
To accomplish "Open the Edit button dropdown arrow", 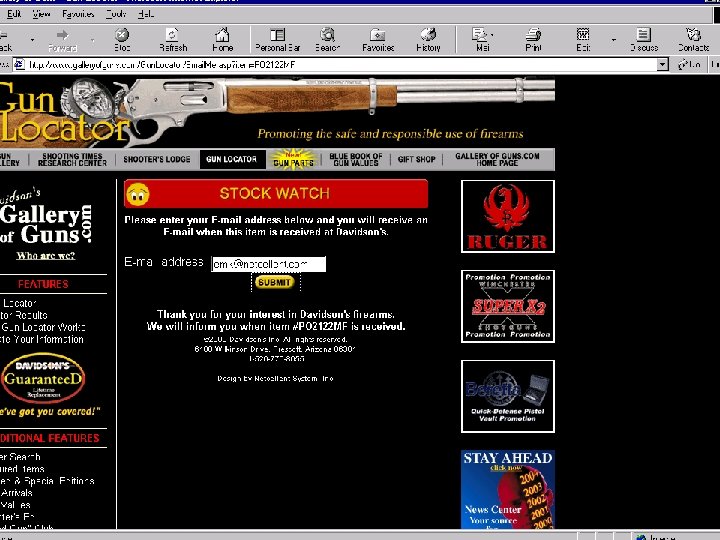I will click(x=614, y=40).
